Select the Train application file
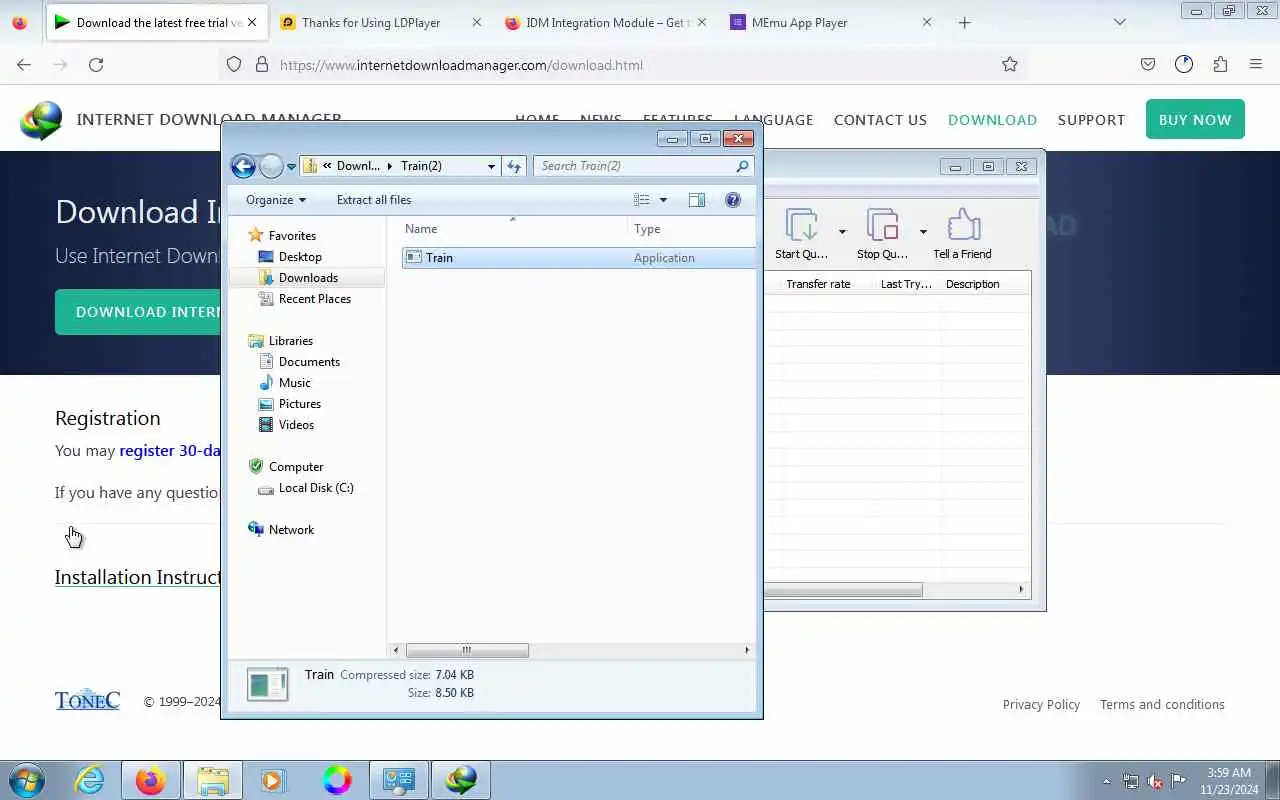 tap(579, 258)
